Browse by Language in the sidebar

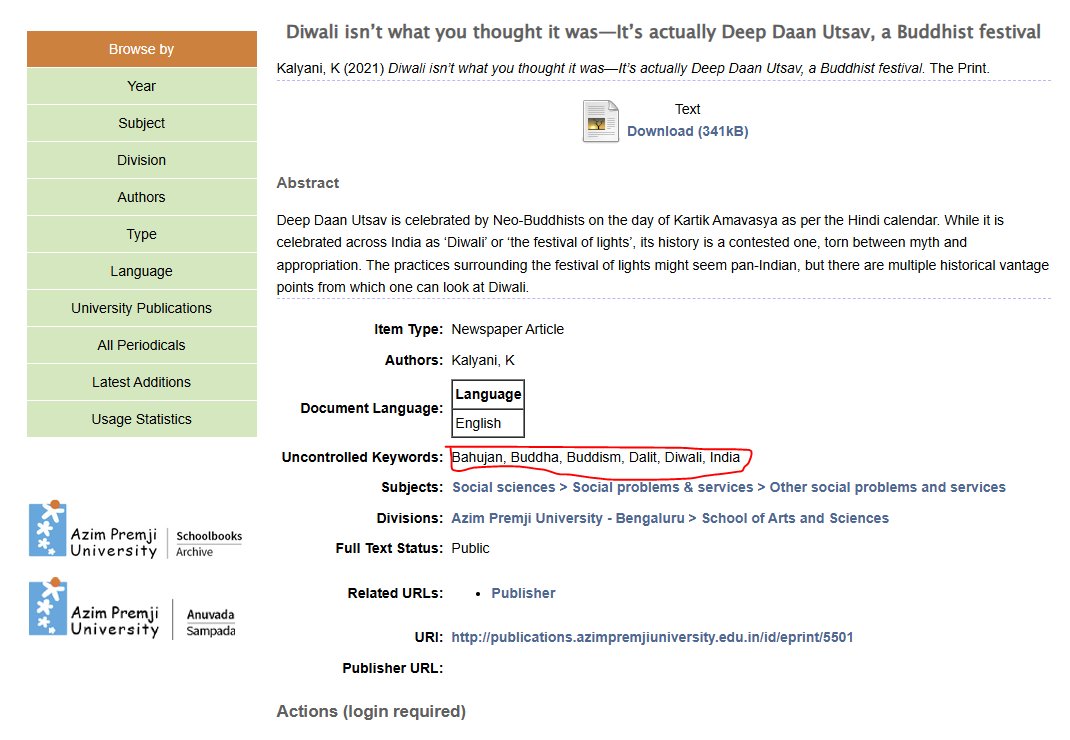(x=141, y=271)
